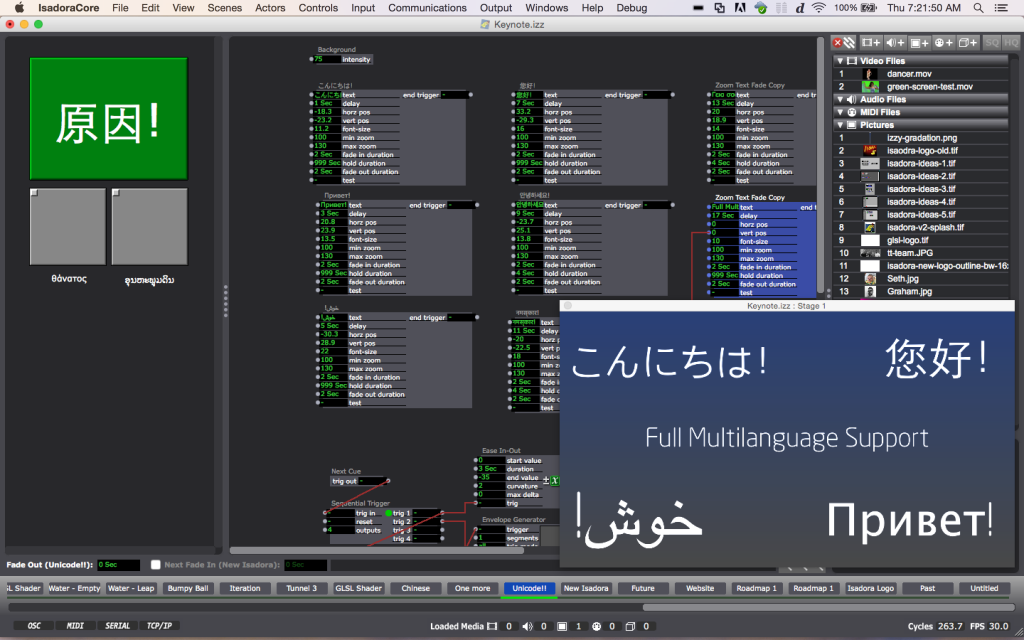
Task: Open the Scenes menu
Action: coord(224,8)
